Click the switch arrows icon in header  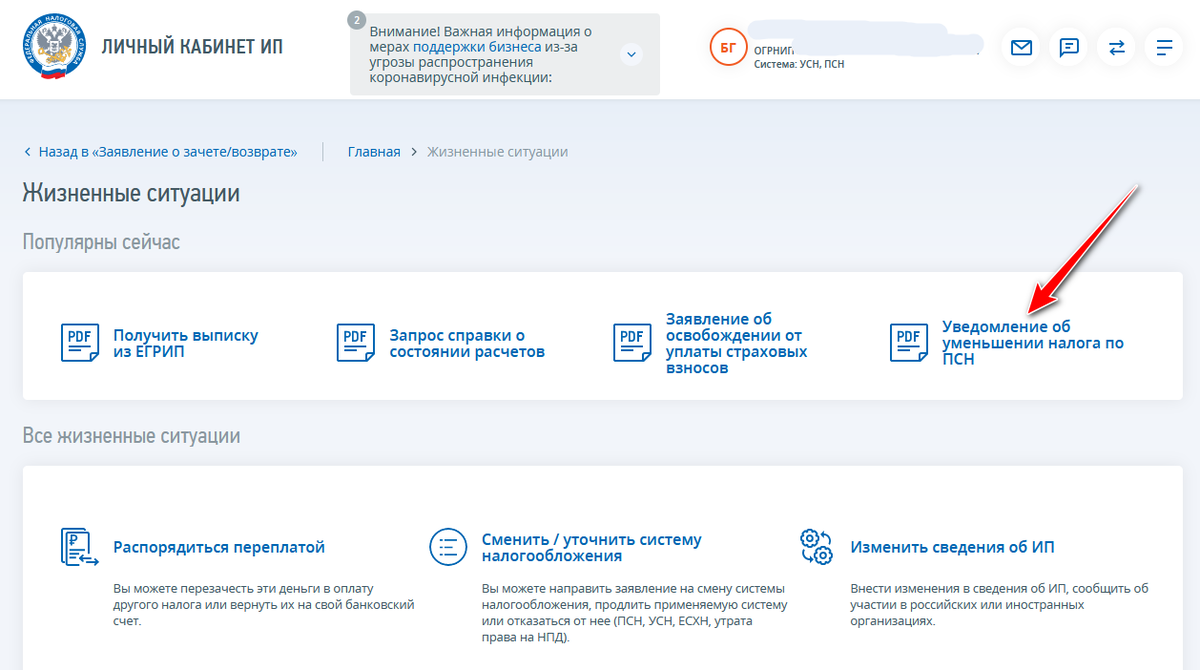(x=1116, y=47)
